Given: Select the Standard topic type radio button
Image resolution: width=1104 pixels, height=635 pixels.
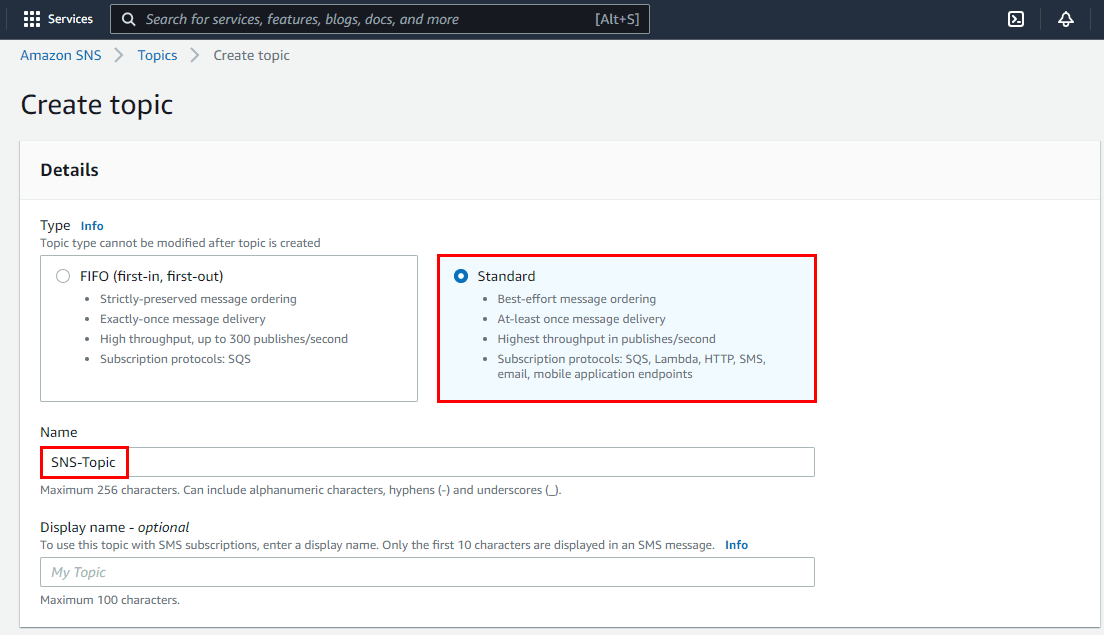Looking at the screenshot, I should coord(461,276).
